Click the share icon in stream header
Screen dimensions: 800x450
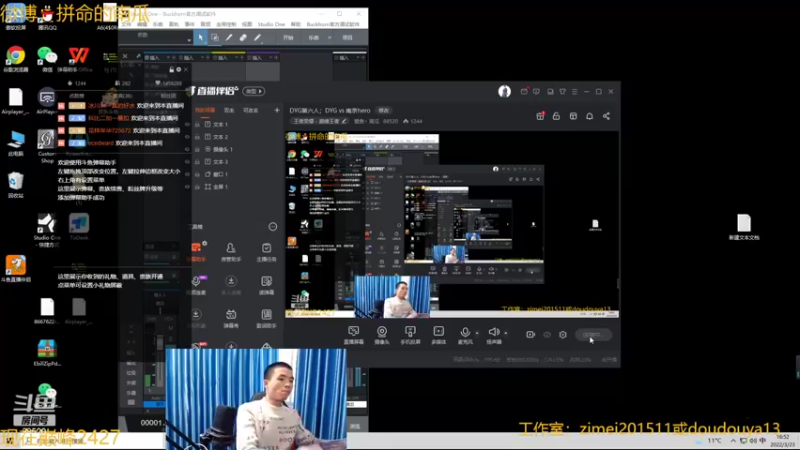pos(606,116)
